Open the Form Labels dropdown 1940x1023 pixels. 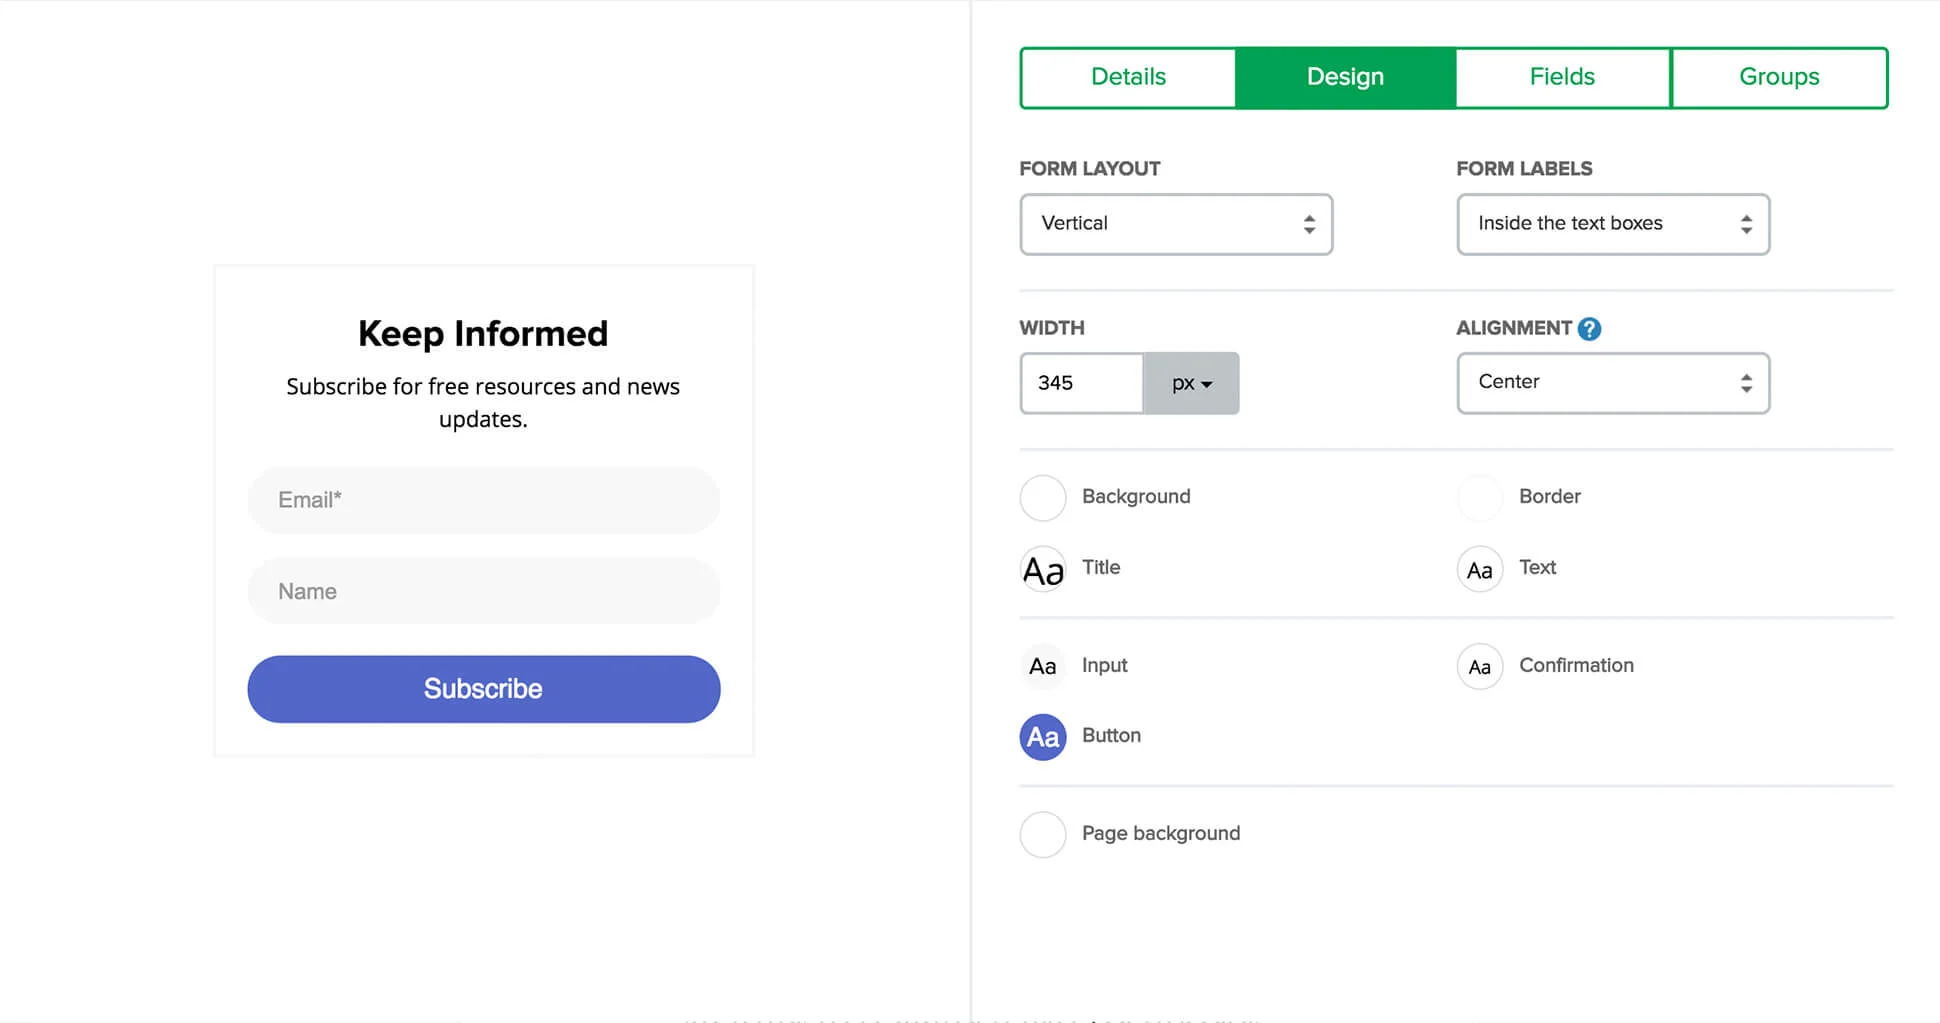[1613, 224]
